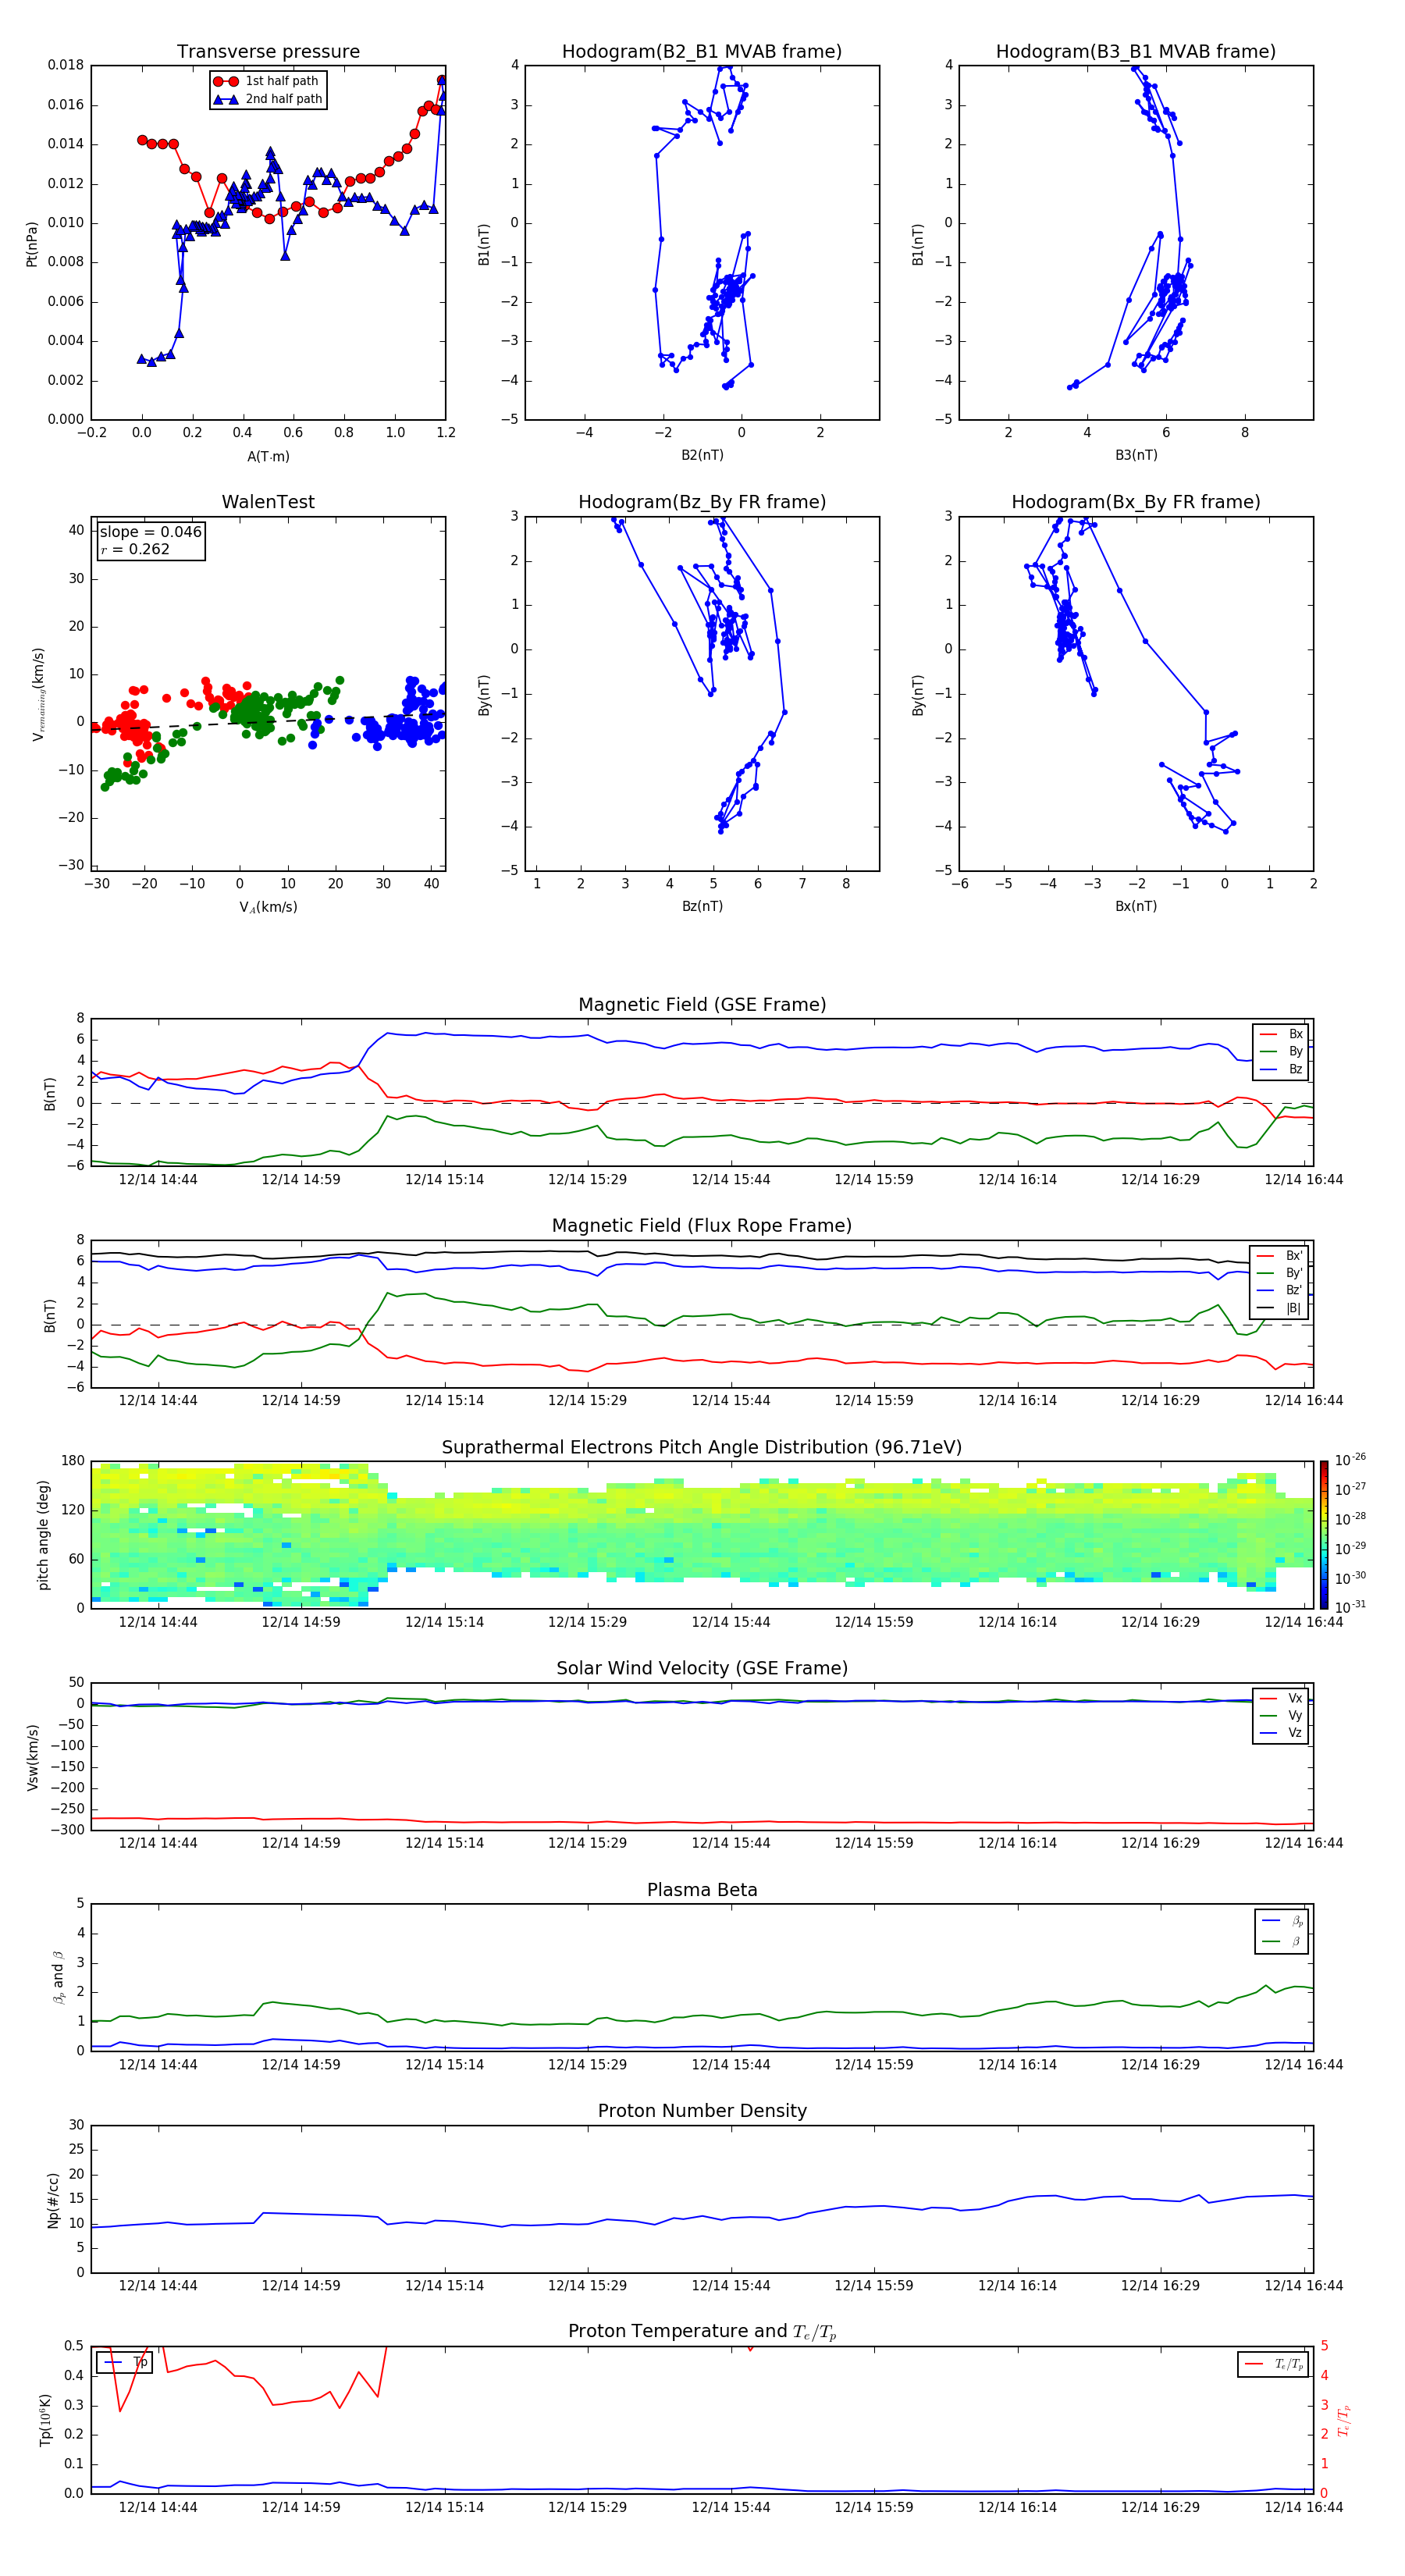The height and width of the screenshot is (2576, 1405).
Task: Click the "r = 0.262" annotation
Action: (x=135, y=550)
